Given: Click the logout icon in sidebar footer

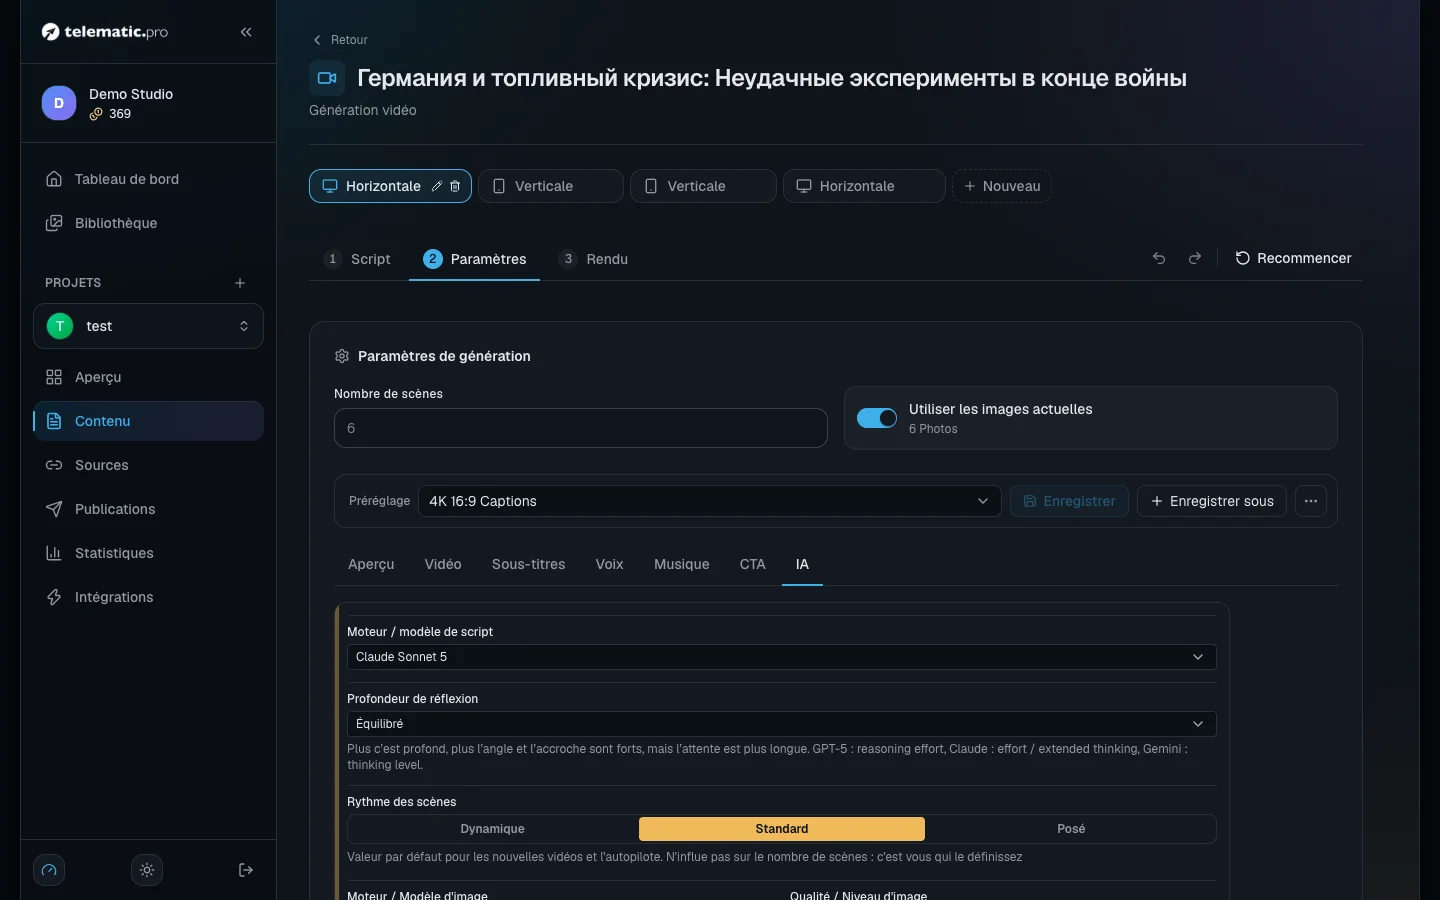Looking at the screenshot, I should click(x=246, y=870).
